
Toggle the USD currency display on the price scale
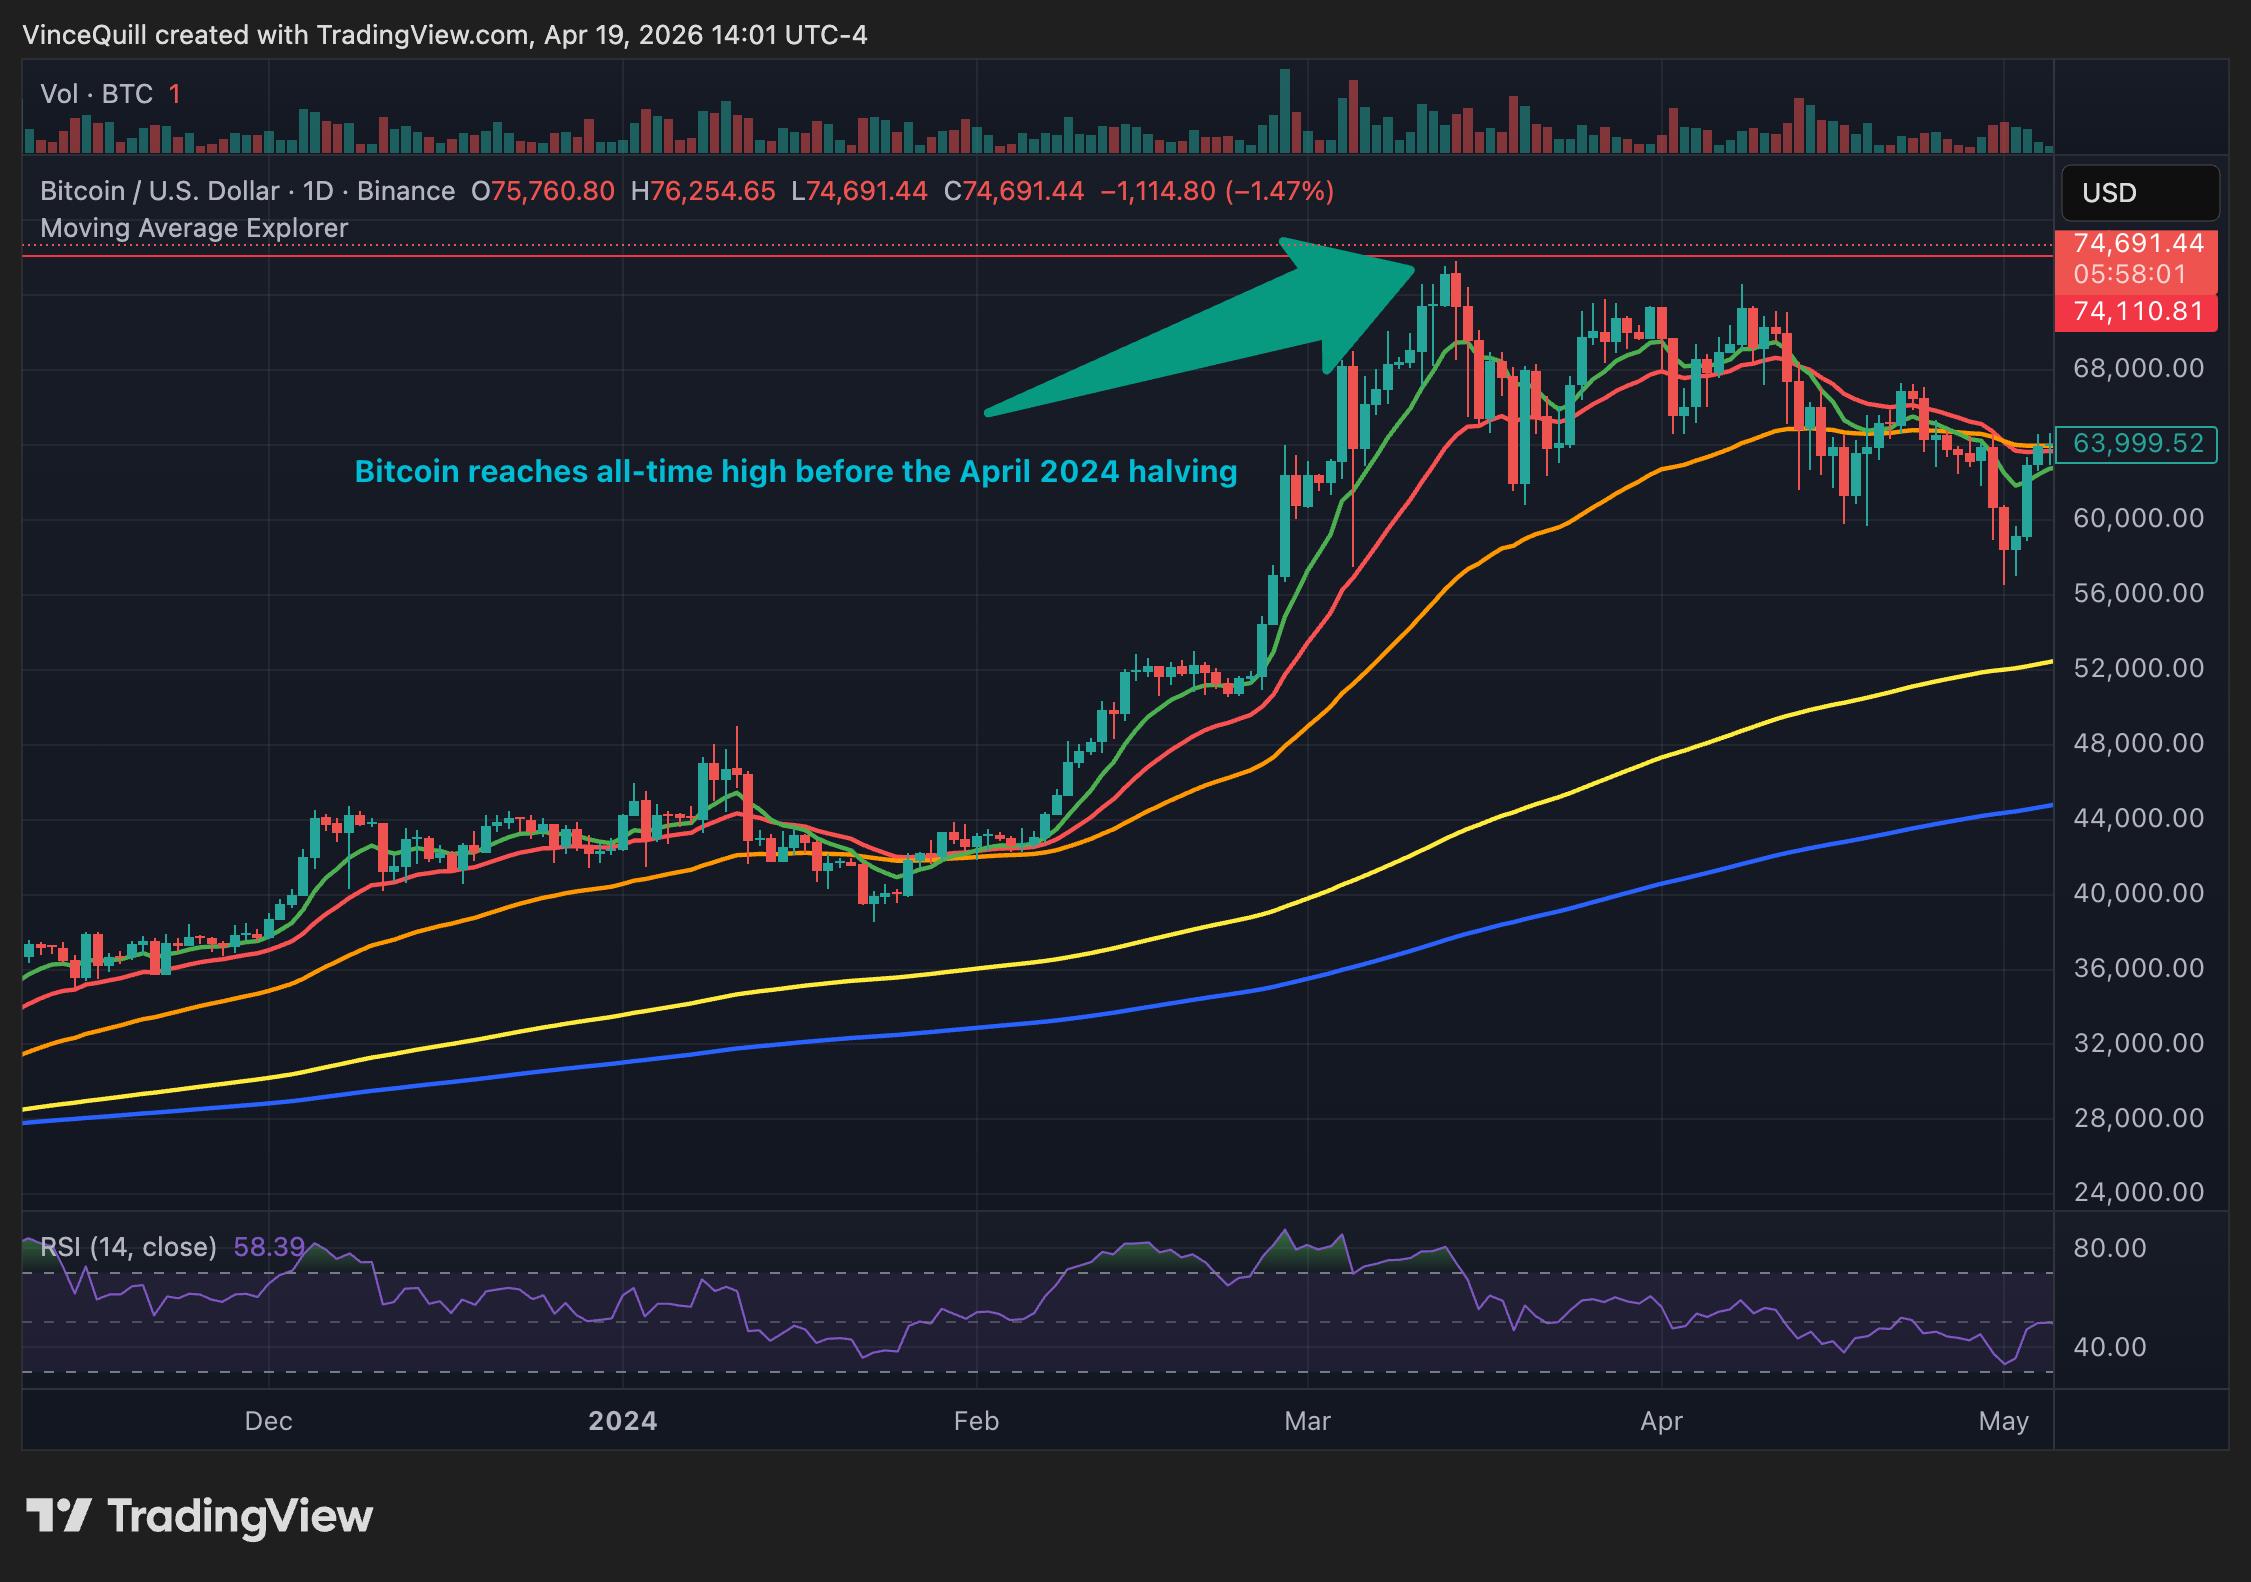2139,193
